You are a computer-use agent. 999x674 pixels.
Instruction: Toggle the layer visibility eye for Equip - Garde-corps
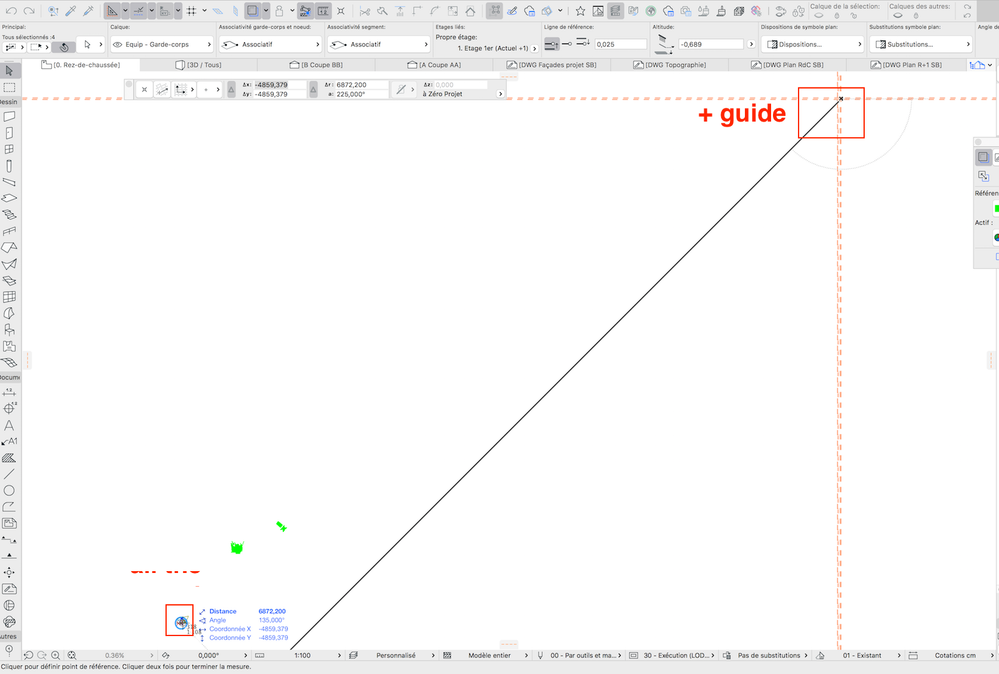117,45
